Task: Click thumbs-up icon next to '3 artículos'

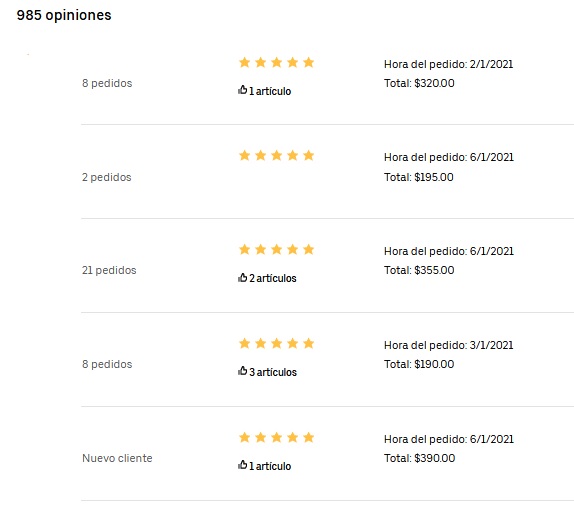Action: 242,371
